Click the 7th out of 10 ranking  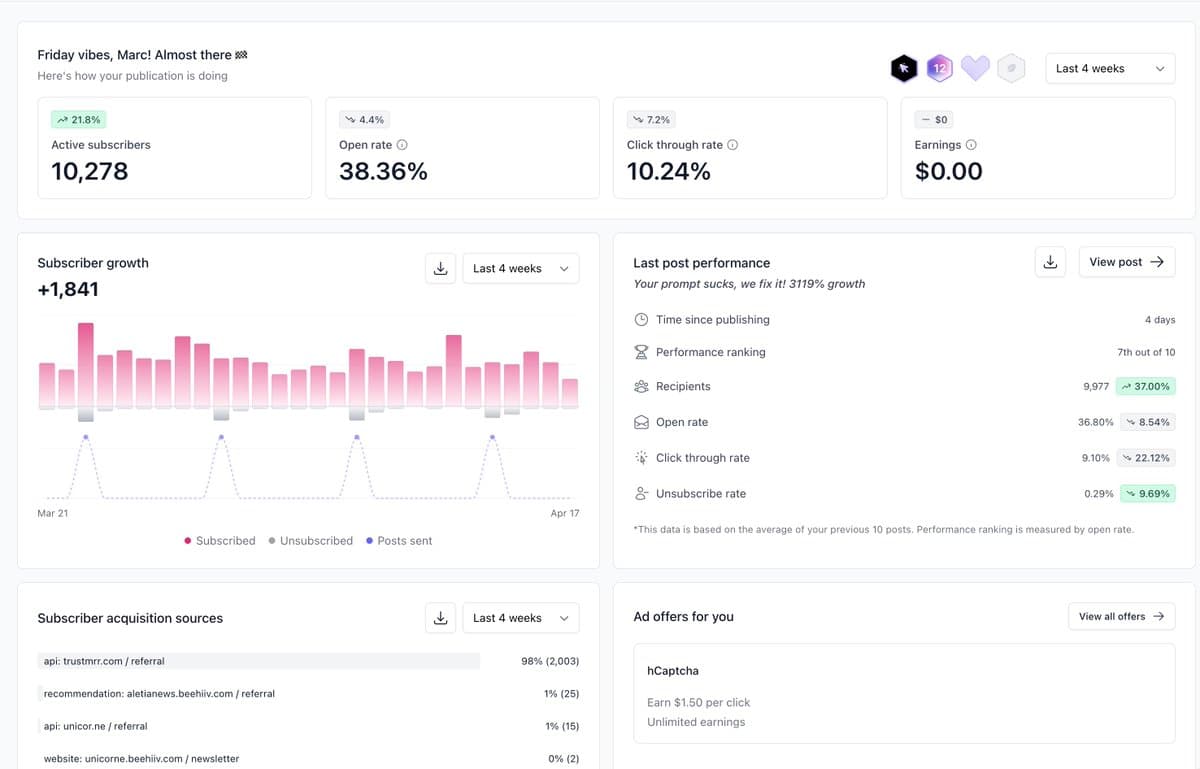1146,352
